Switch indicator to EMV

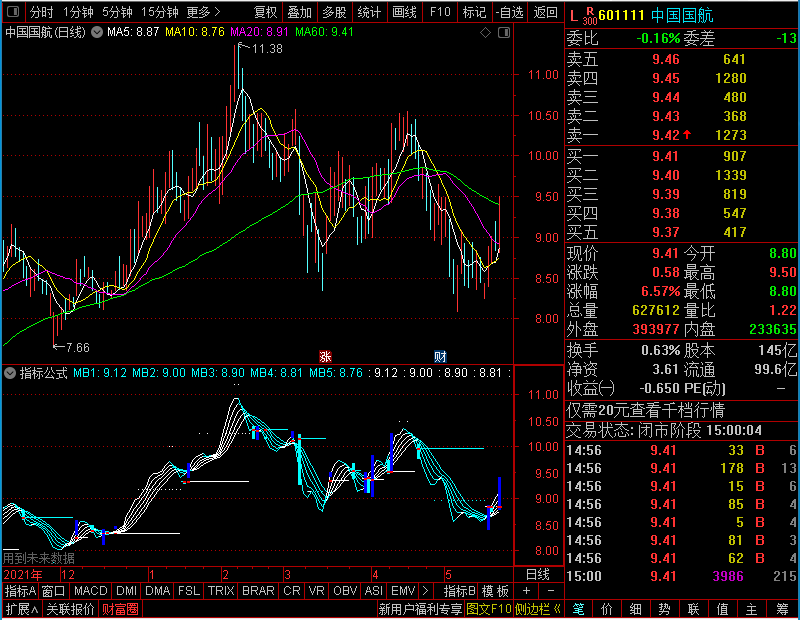(x=403, y=591)
